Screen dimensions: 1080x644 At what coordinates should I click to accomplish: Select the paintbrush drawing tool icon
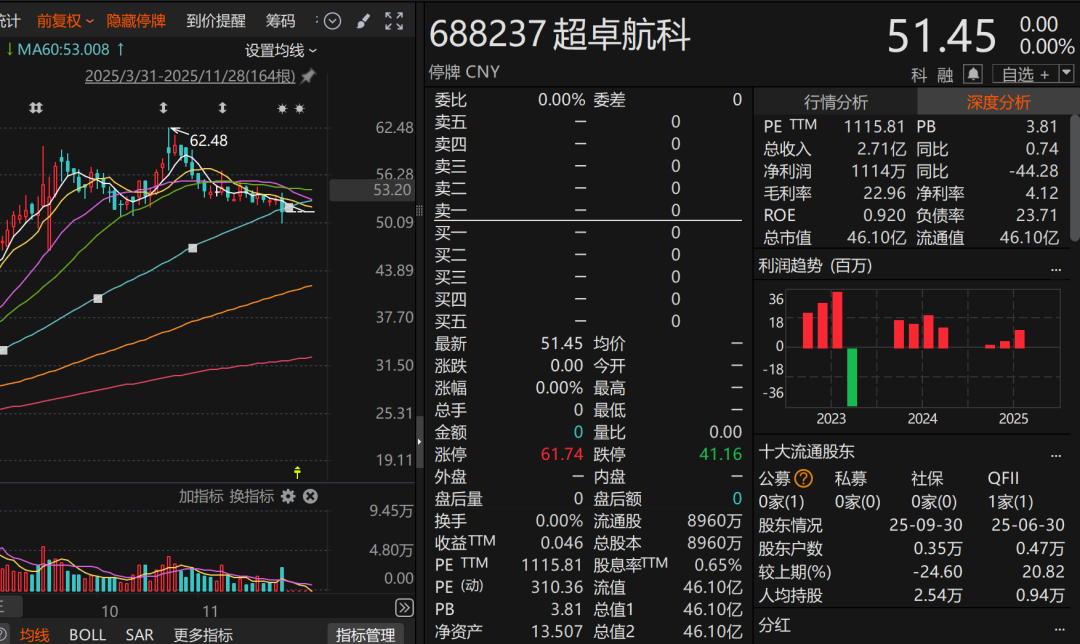363,21
